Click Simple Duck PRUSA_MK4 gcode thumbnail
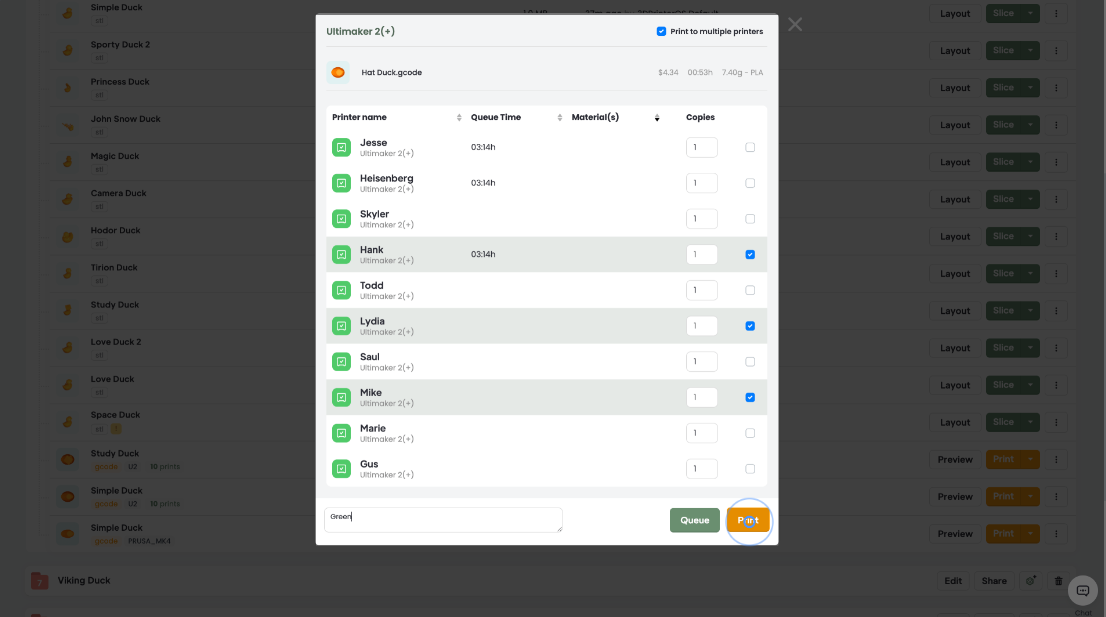This screenshot has width=1106, height=617. tap(68, 534)
